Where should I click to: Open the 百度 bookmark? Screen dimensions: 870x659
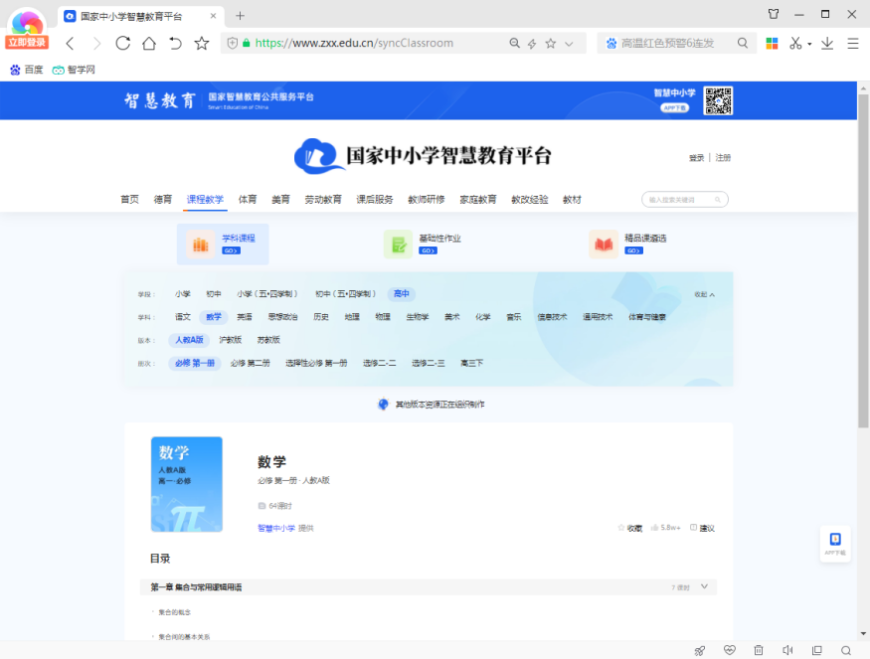point(27,70)
